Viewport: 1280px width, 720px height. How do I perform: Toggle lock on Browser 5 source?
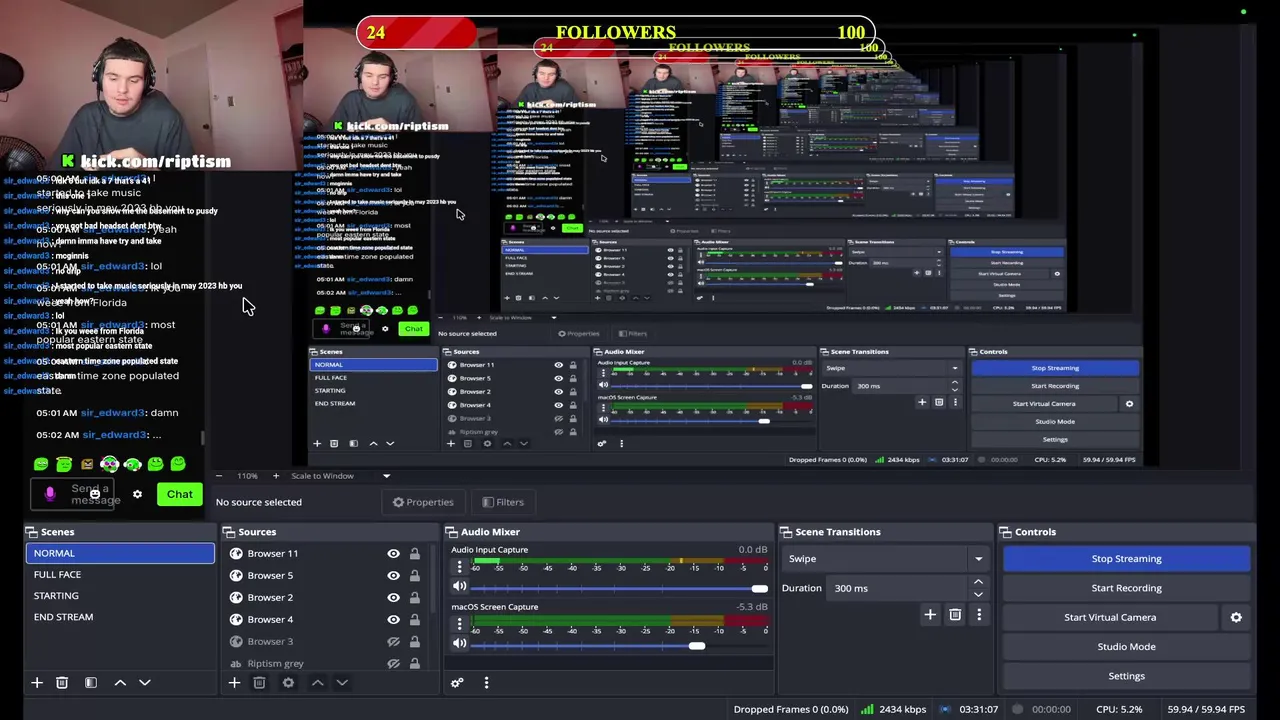(414, 575)
